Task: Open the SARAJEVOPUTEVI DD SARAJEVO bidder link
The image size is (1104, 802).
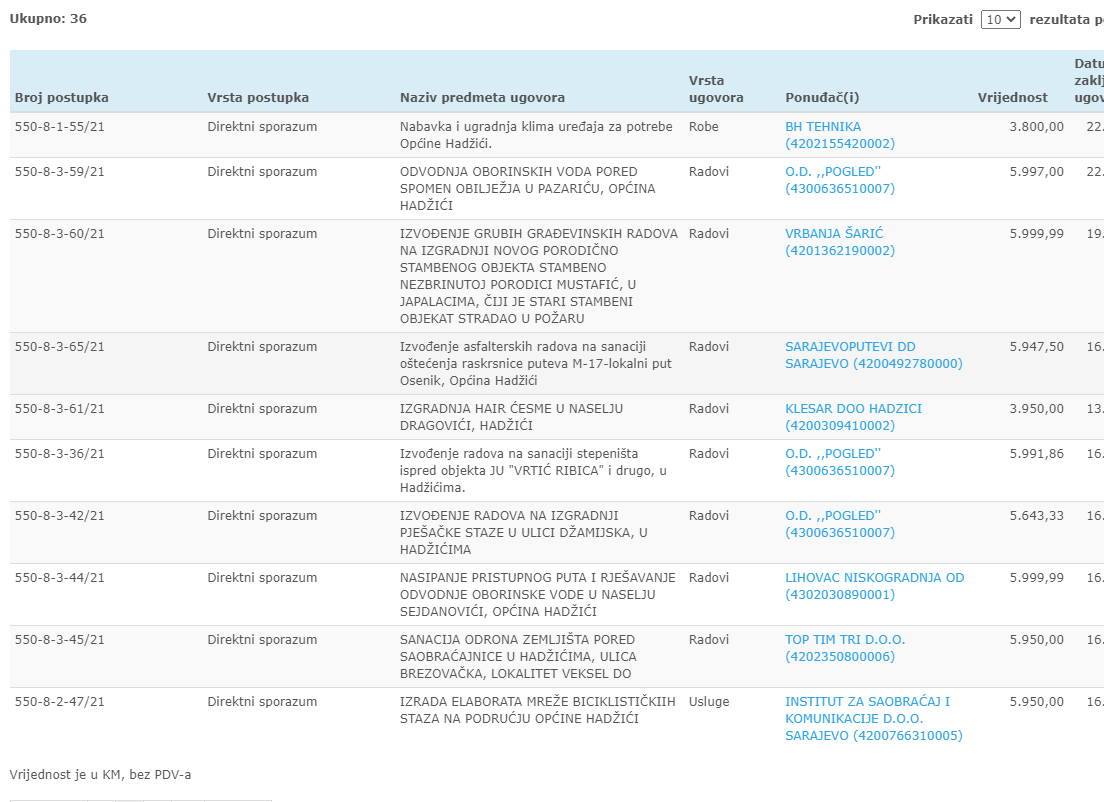Action: coord(874,355)
